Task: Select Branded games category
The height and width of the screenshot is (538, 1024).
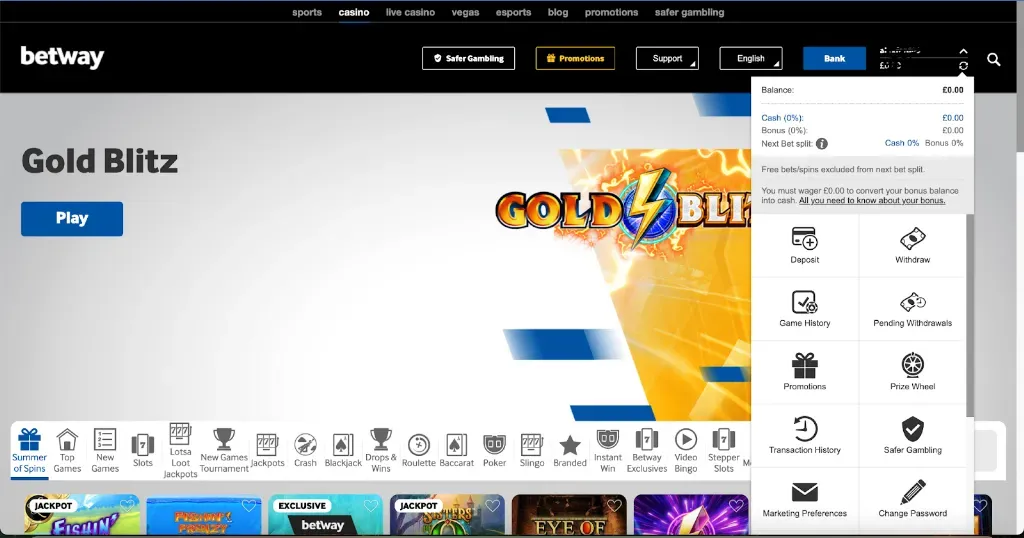Action: 570,451
